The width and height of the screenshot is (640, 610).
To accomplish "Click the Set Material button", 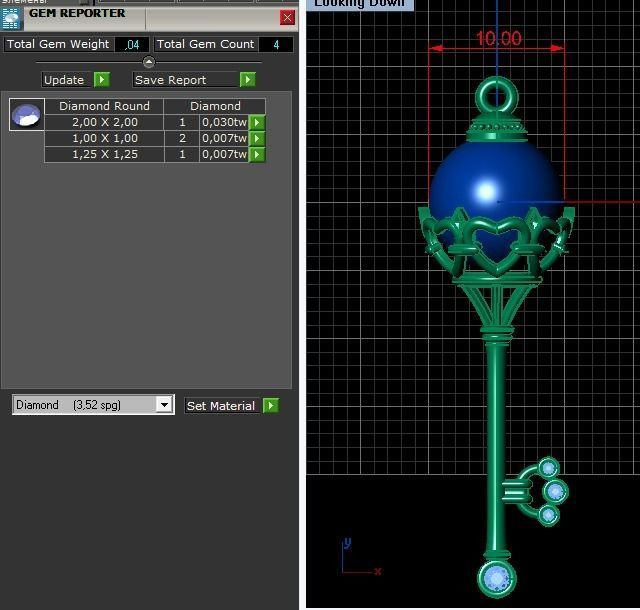I will point(221,406).
